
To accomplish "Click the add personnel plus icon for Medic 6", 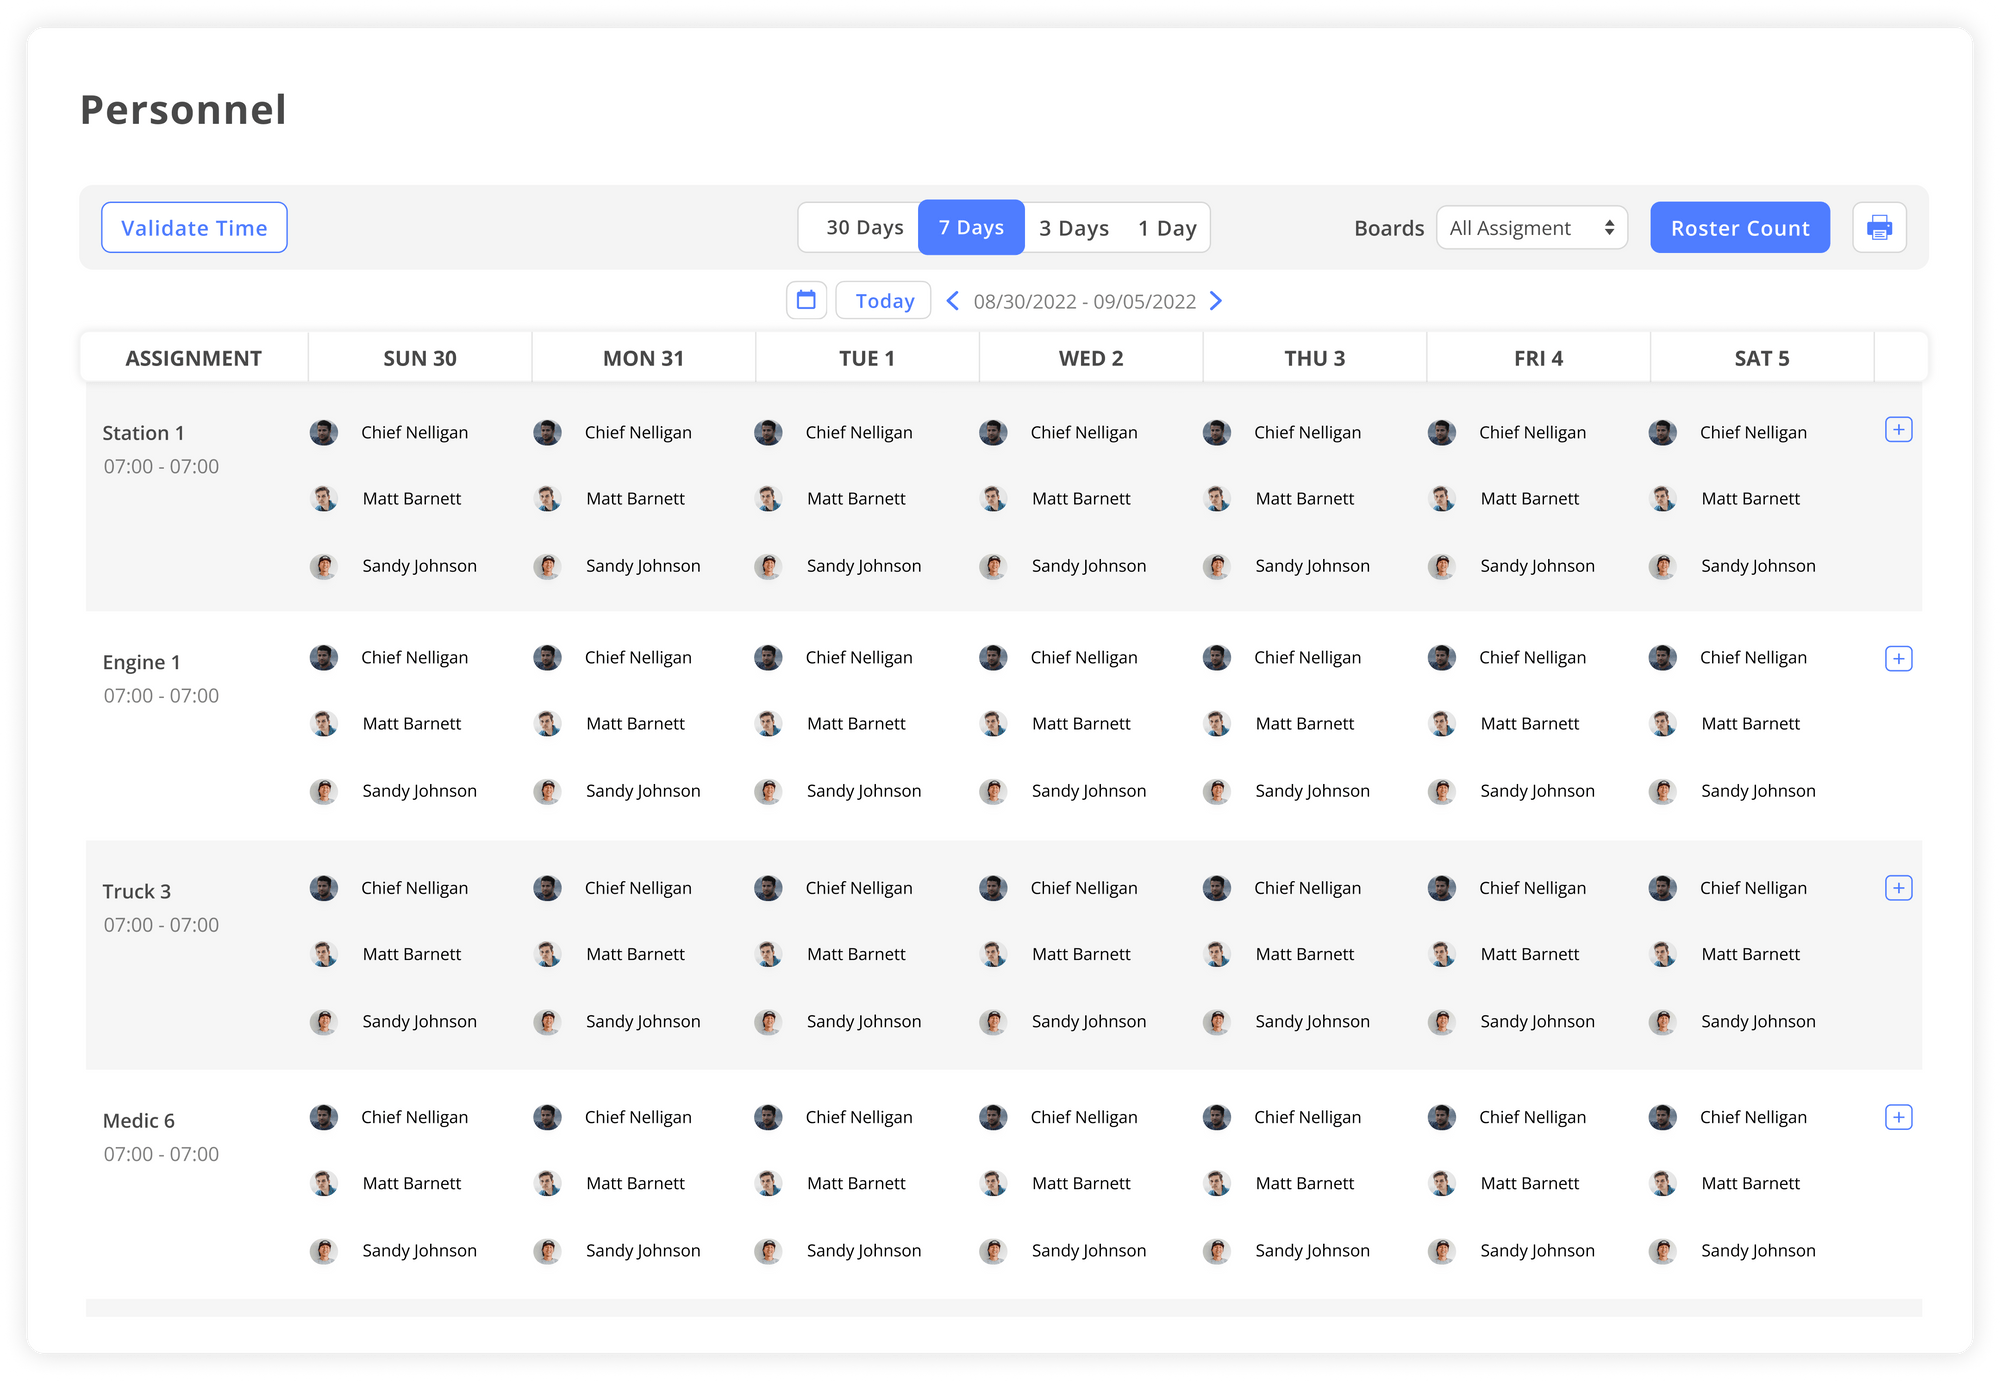I will point(1898,1117).
